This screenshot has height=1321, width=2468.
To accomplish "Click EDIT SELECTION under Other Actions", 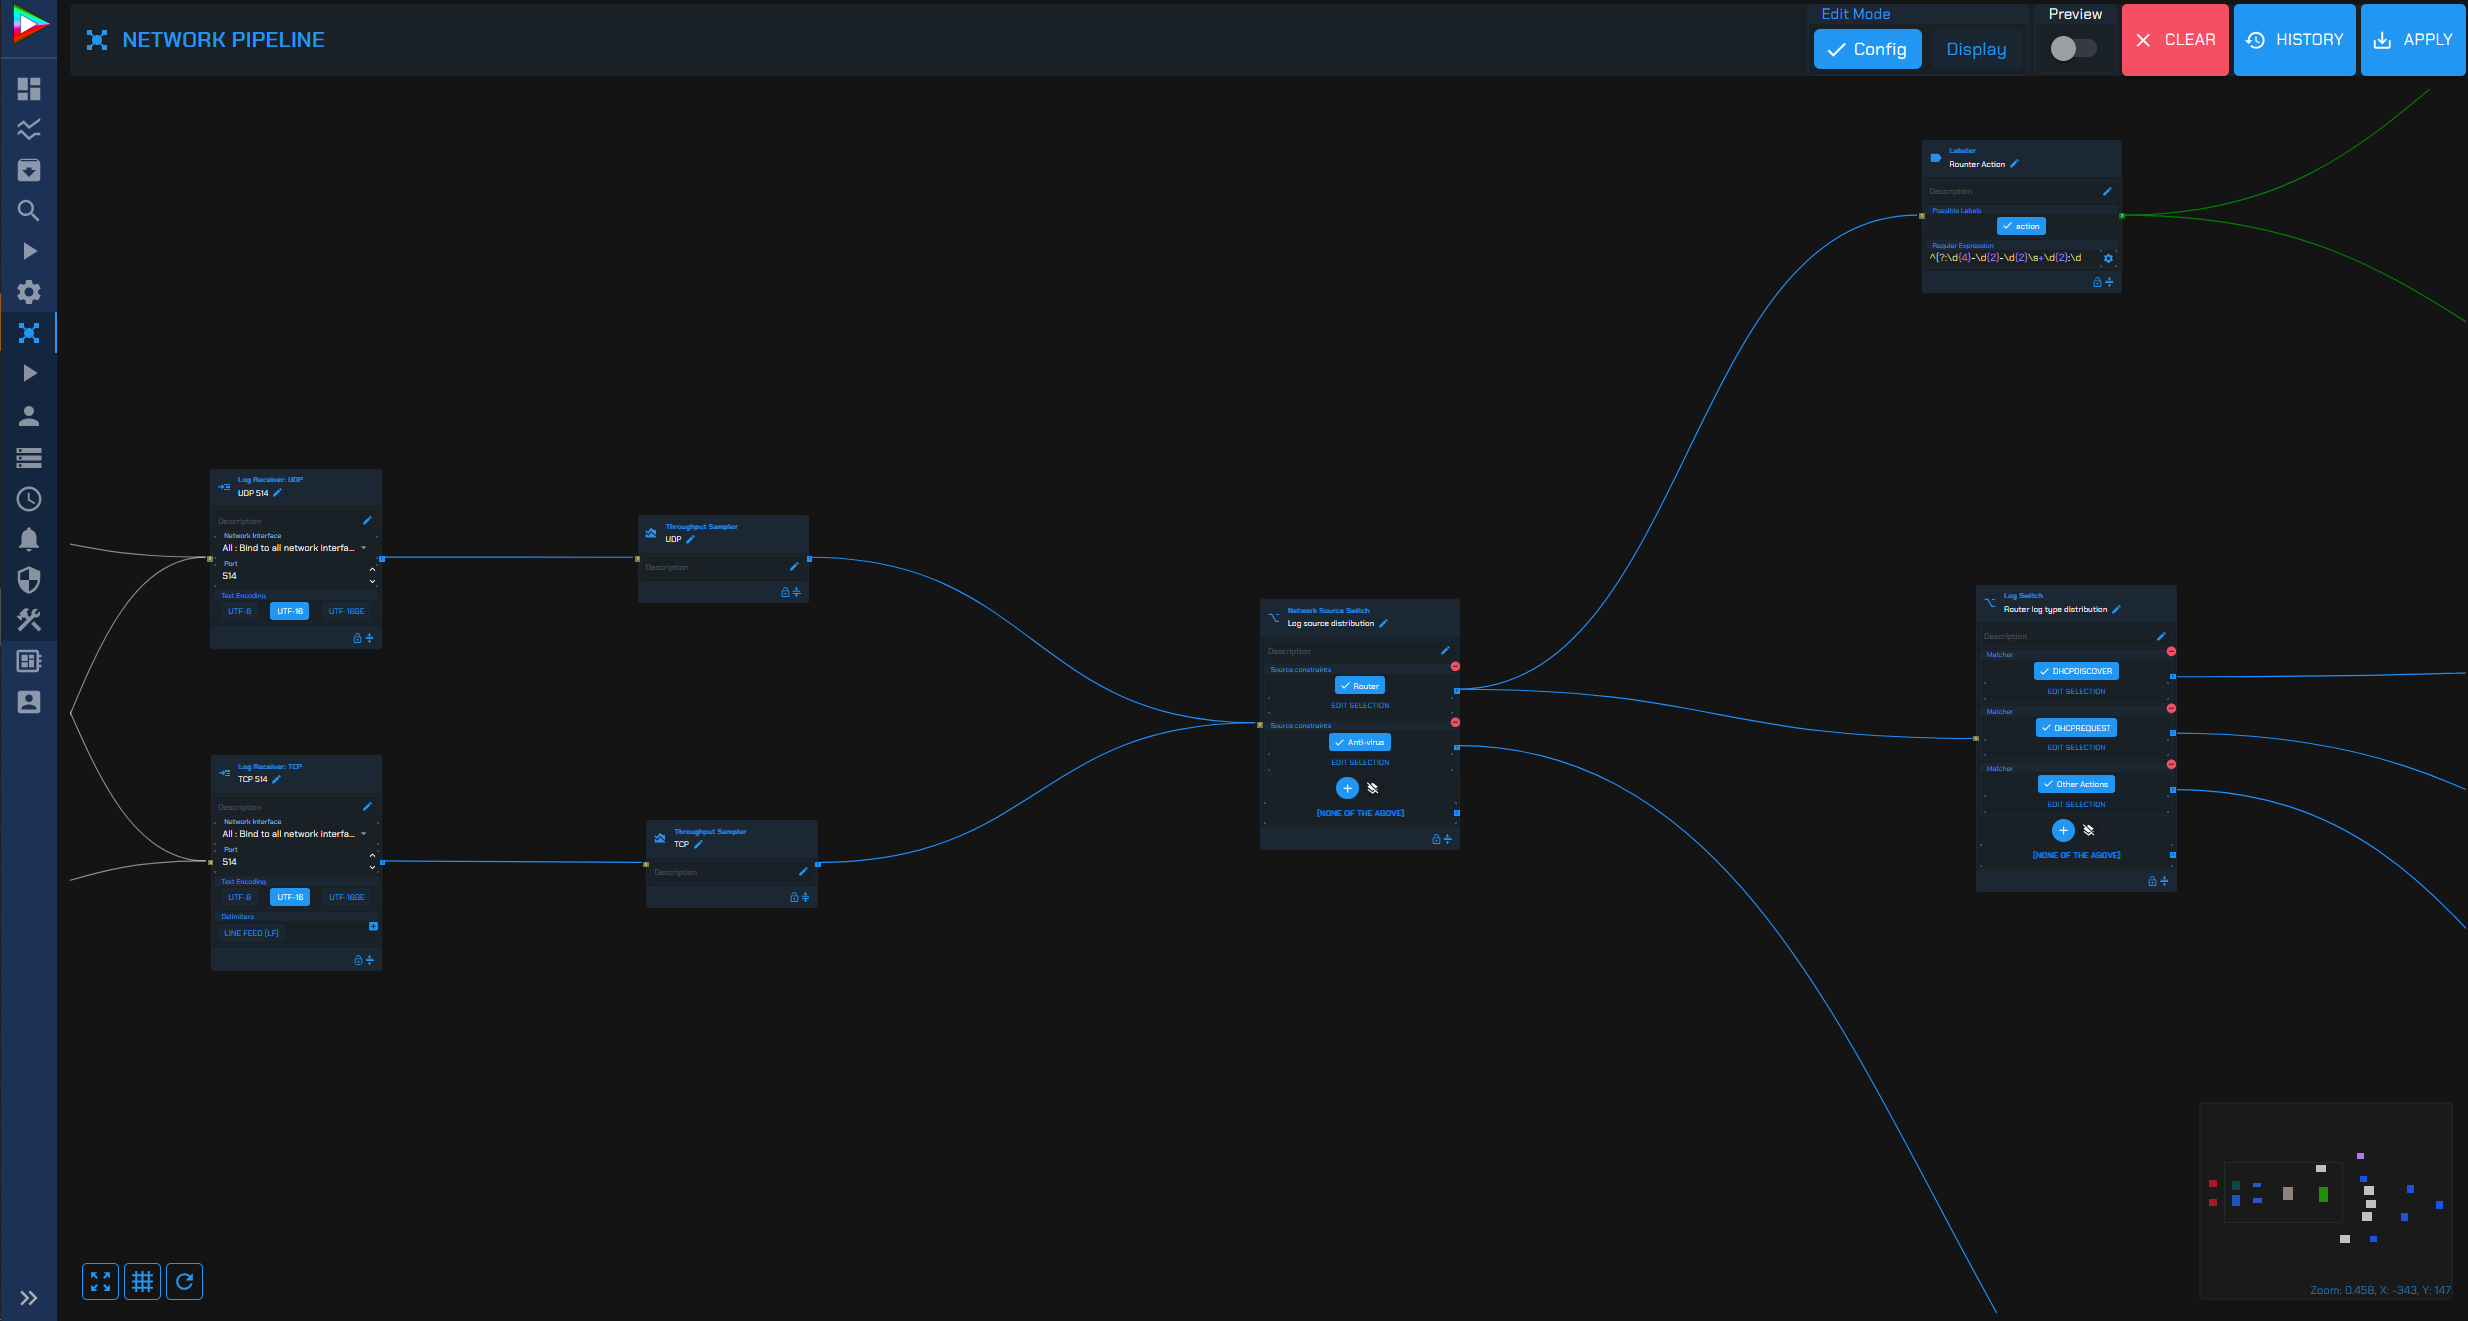I will pos(2076,804).
